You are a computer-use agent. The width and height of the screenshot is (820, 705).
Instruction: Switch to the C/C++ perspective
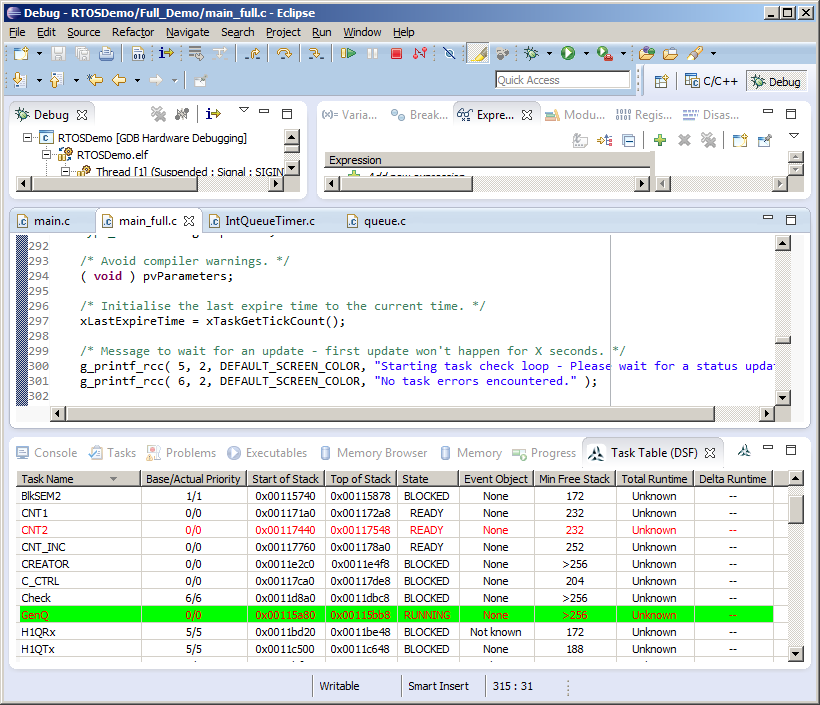711,81
